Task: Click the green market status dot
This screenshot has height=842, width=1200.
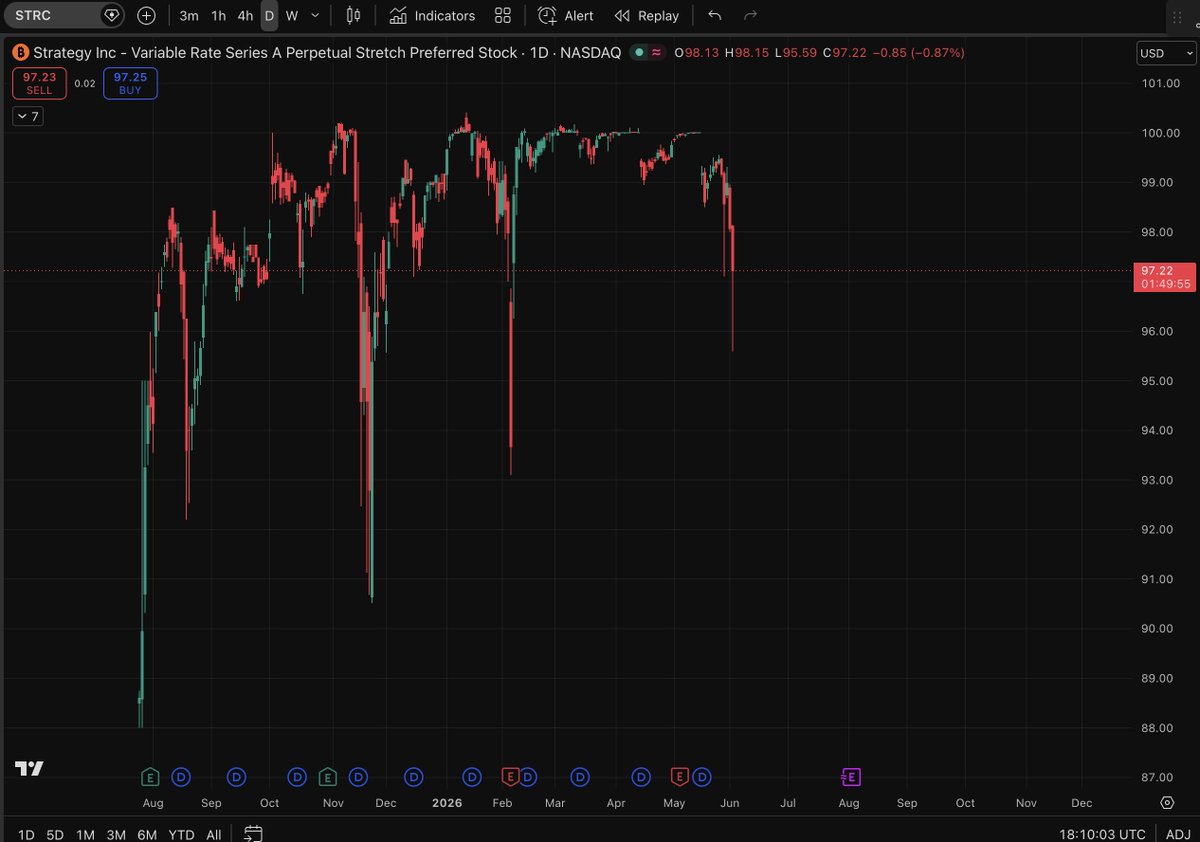Action: click(x=638, y=52)
